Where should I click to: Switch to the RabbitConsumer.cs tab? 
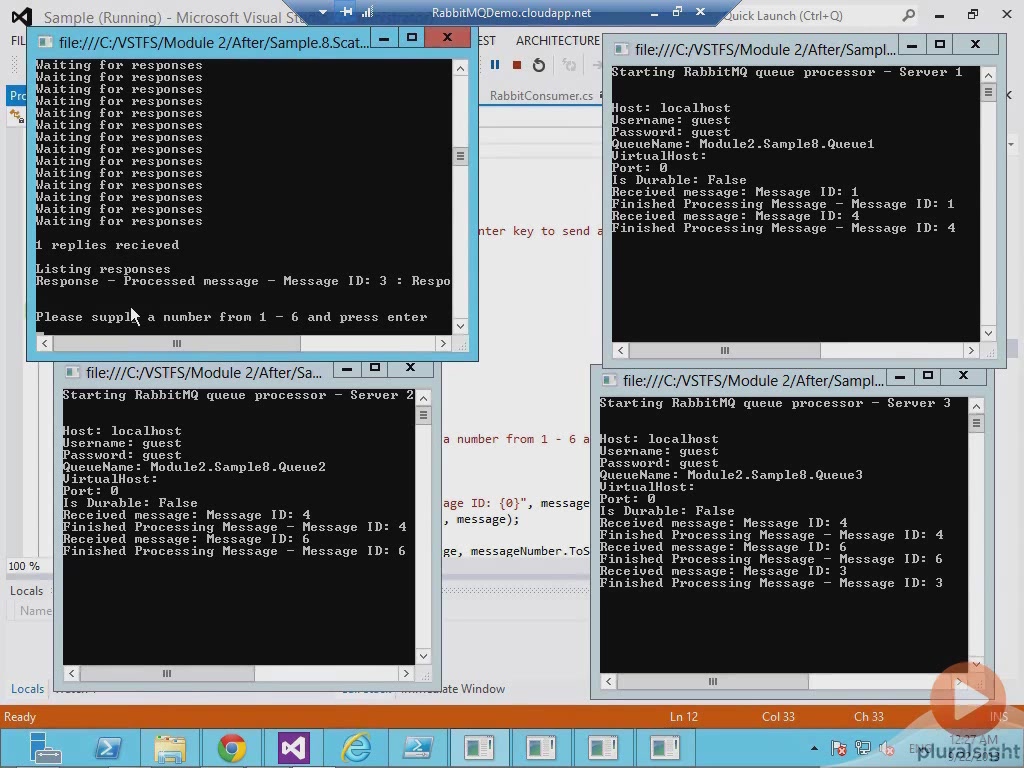click(x=541, y=96)
